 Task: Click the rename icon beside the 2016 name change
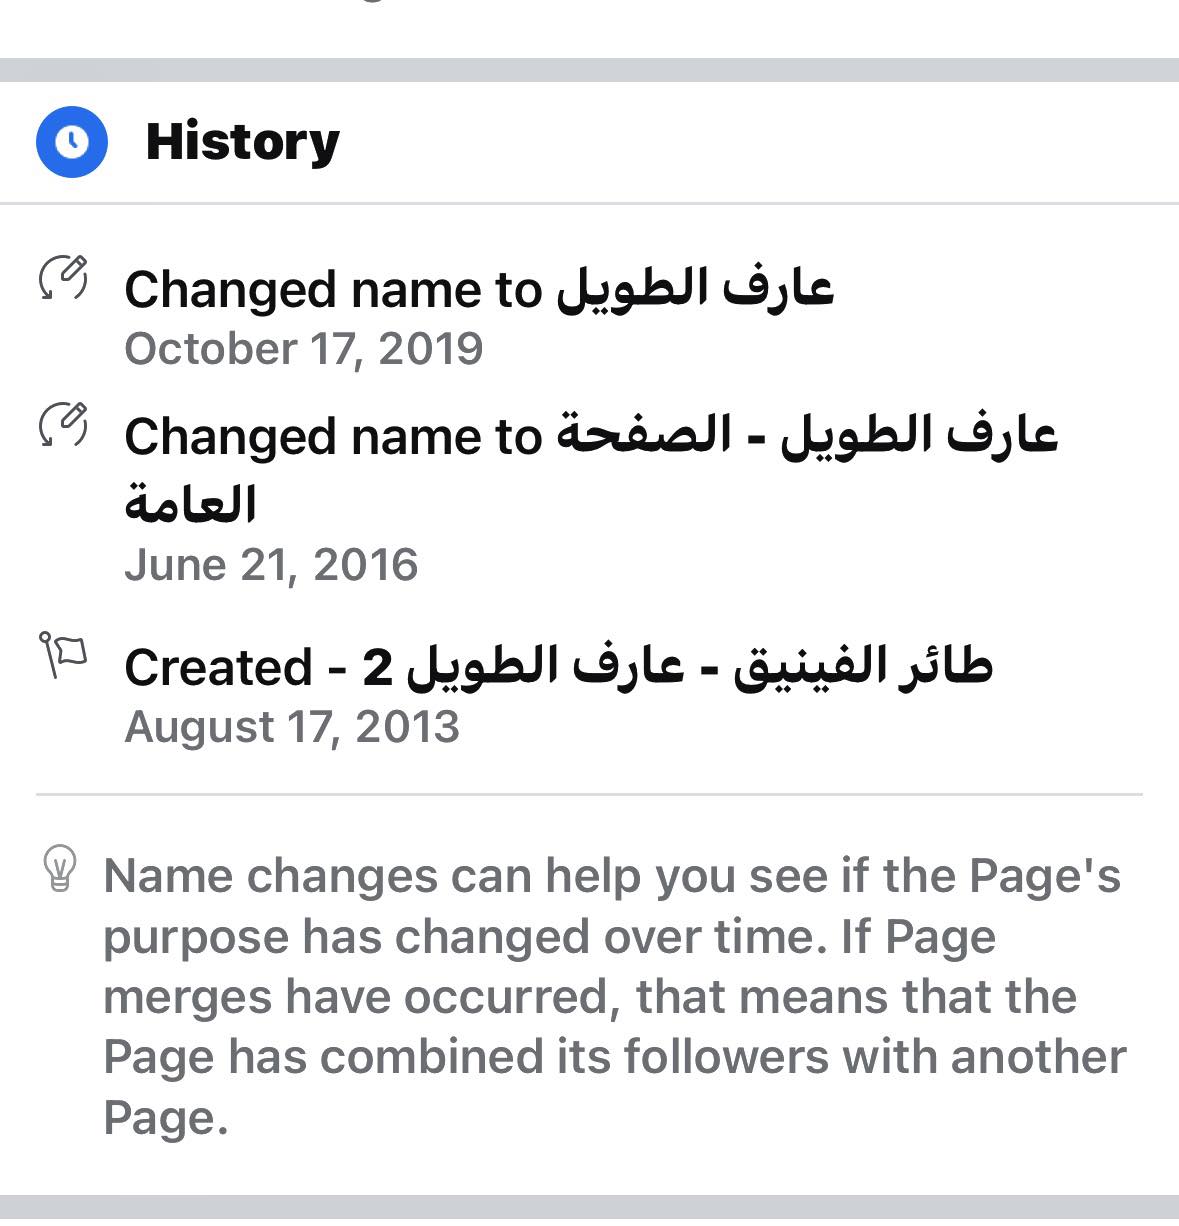63,425
